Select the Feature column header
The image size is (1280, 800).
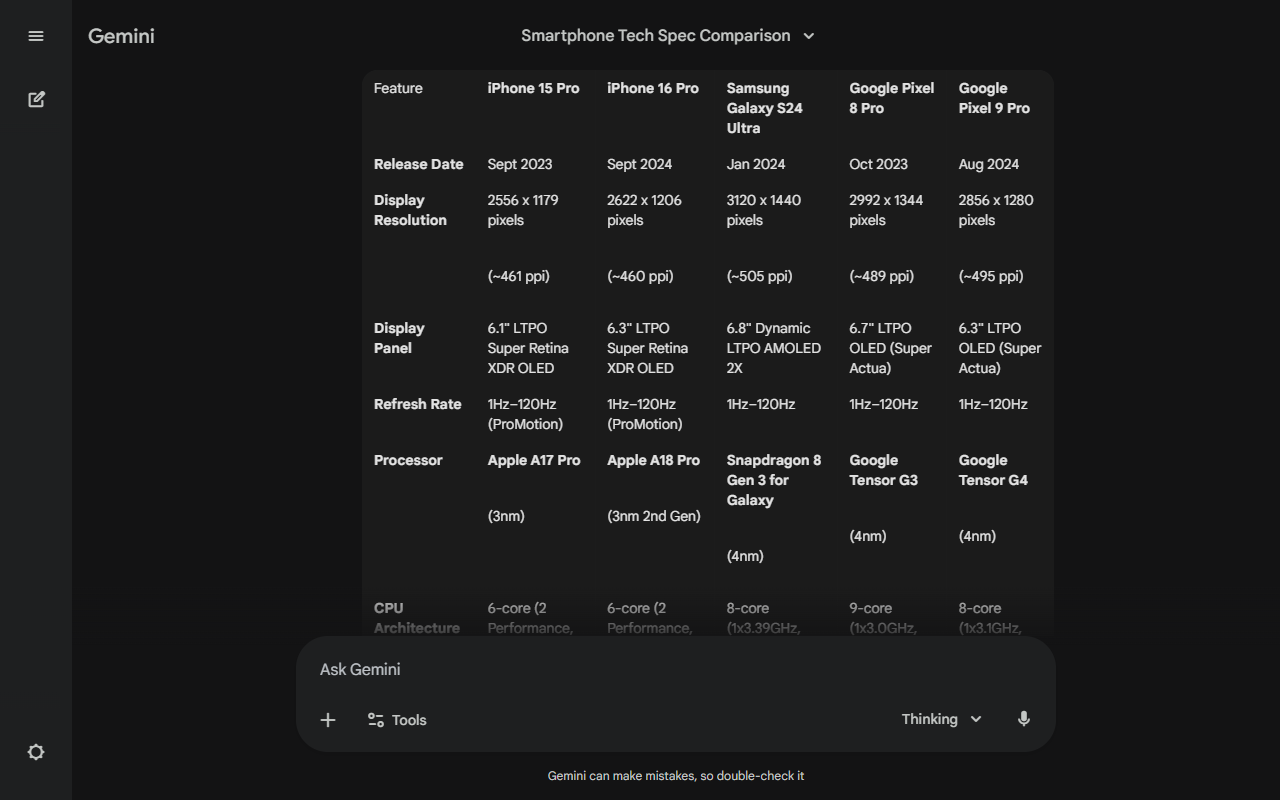[x=398, y=88]
